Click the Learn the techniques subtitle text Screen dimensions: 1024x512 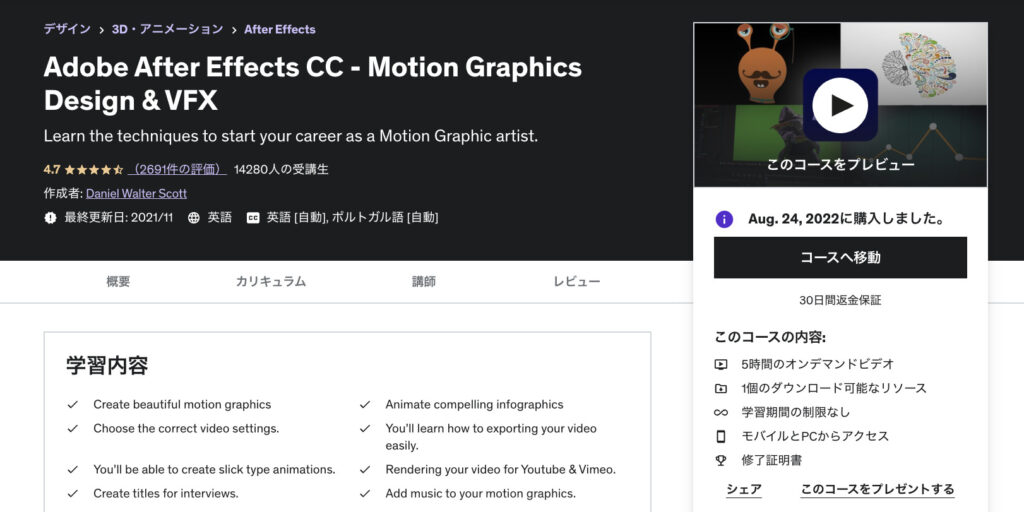click(x=291, y=136)
